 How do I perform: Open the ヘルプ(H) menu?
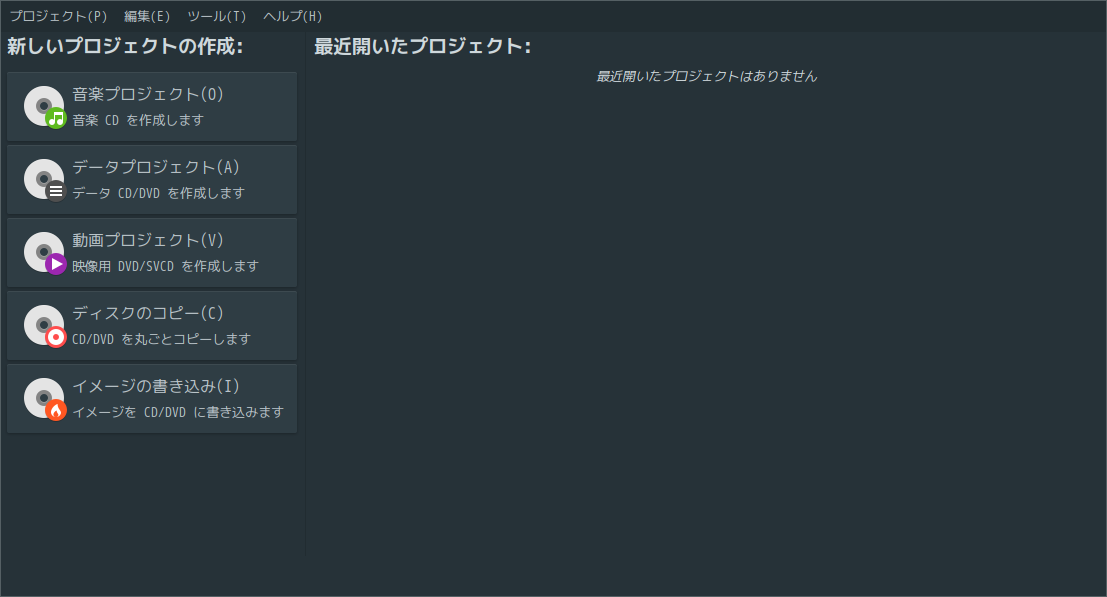coord(293,16)
